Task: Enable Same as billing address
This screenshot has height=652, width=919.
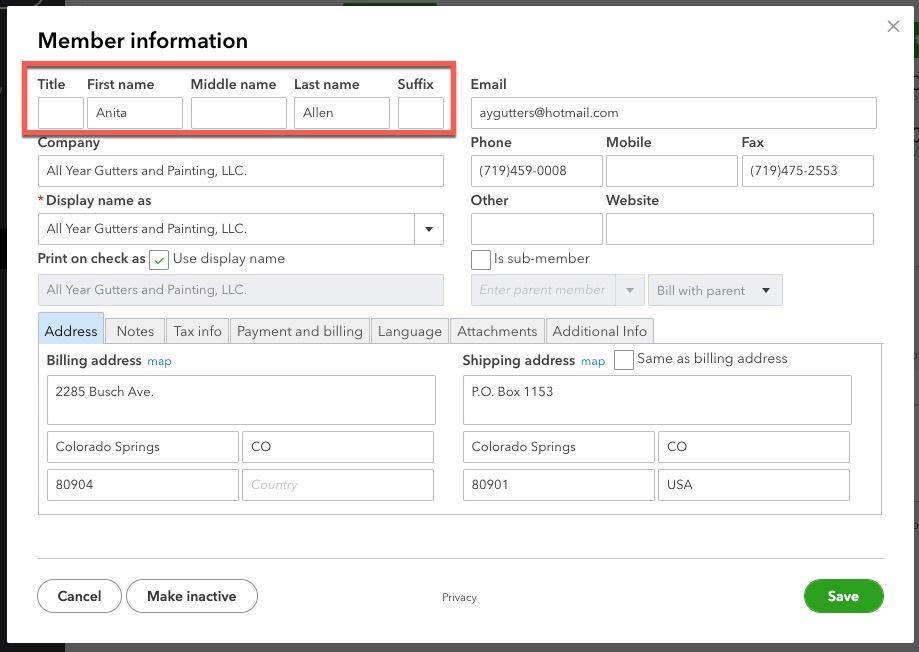Action: 624,359
